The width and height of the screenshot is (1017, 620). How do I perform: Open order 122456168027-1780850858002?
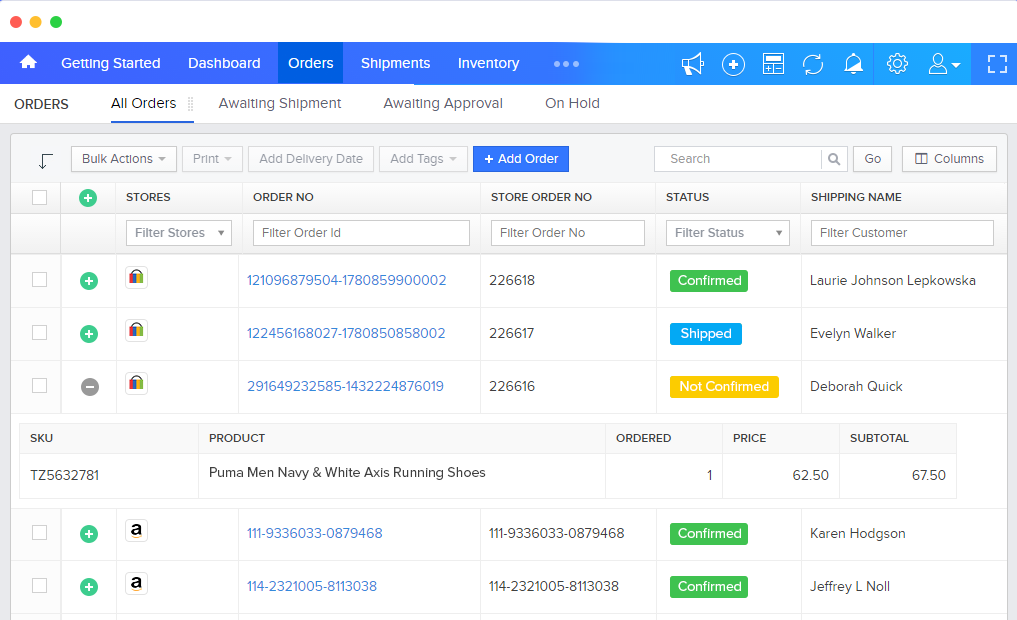pos(346,333)
